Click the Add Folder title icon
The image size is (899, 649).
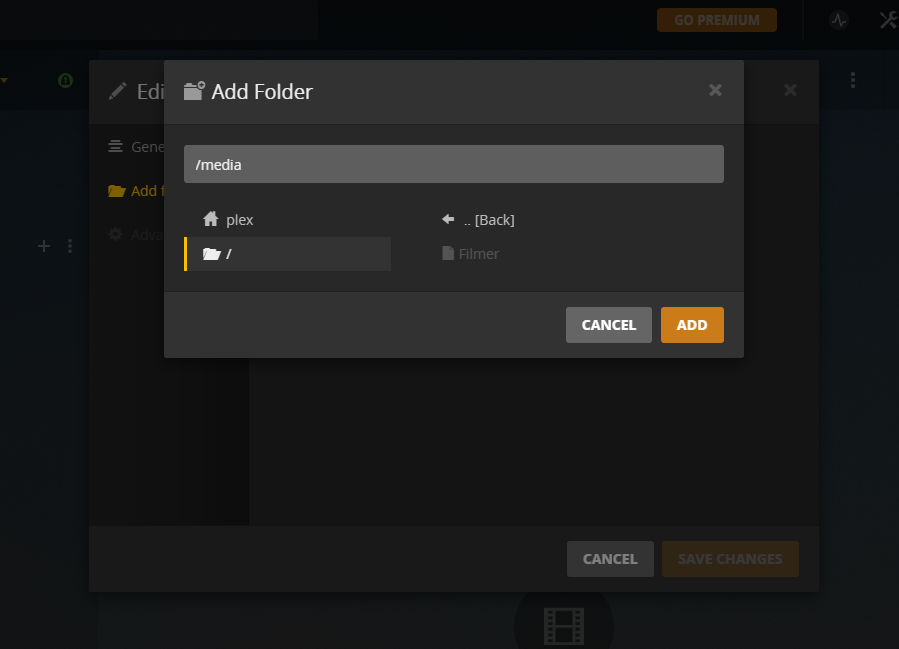[194, 91]
